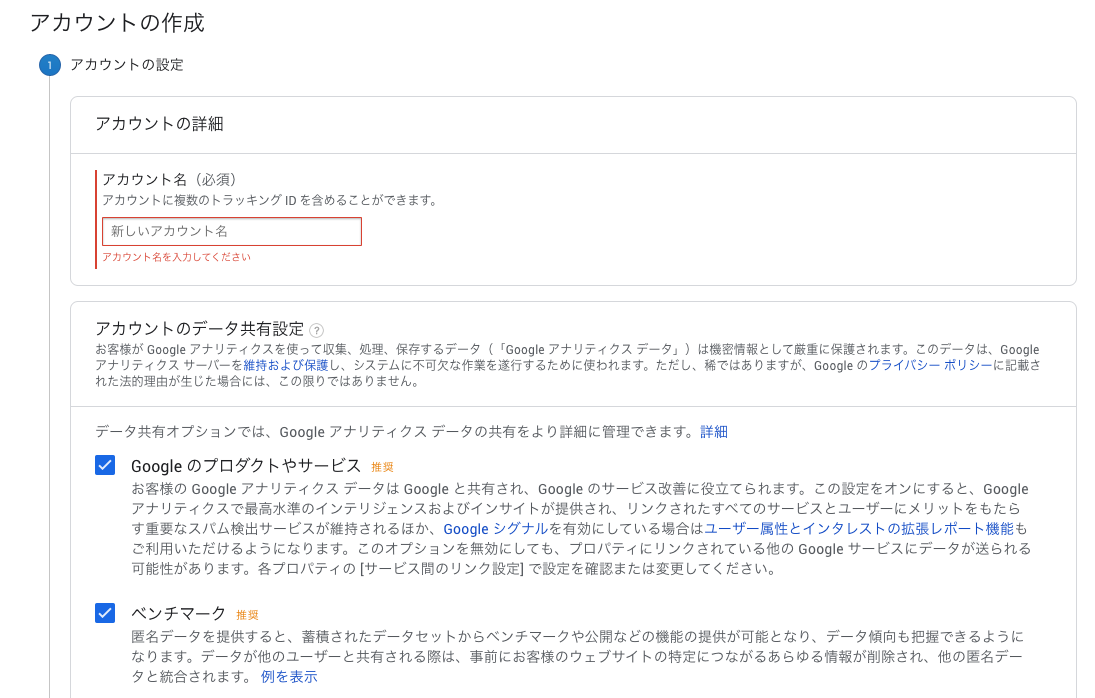Follow the Google シグナル link
The image size is (1095, 698).
pos(495,528)
